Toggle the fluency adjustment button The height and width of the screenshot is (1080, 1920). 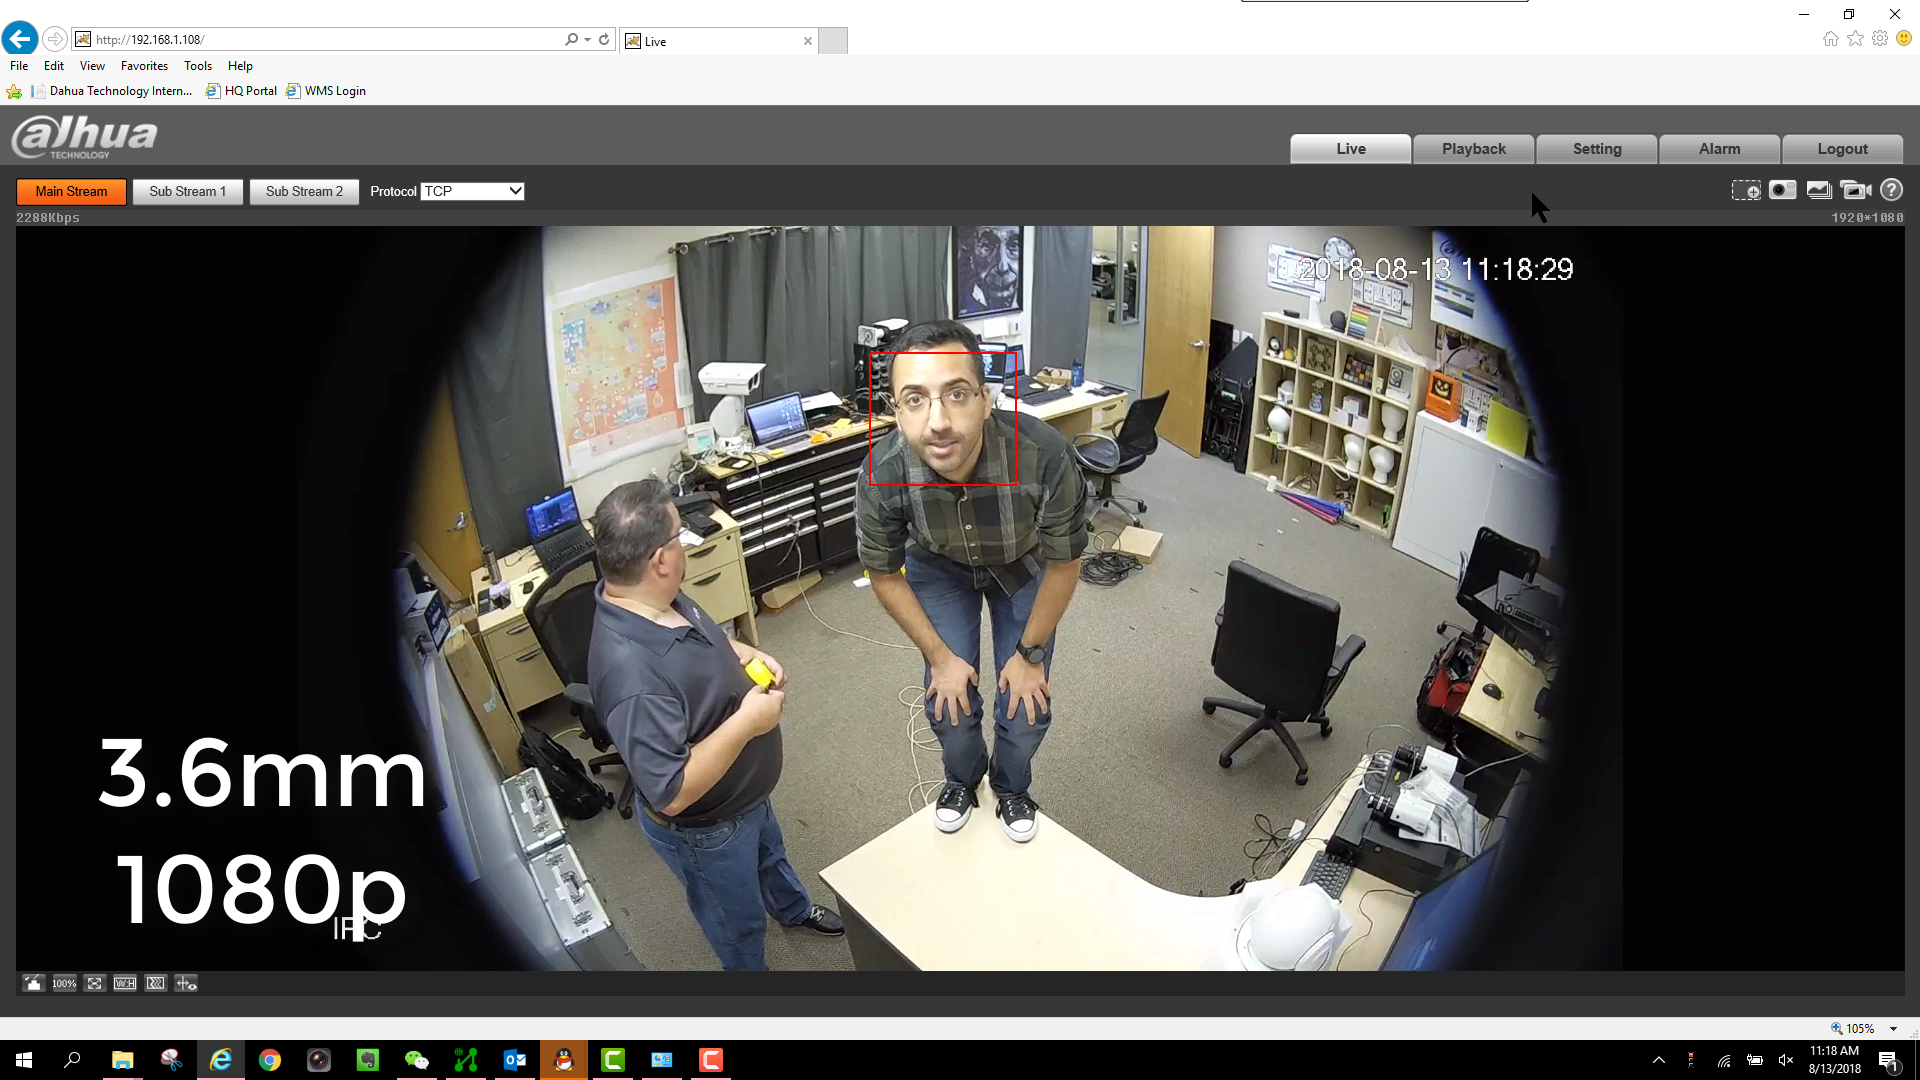tap(155, 983)
